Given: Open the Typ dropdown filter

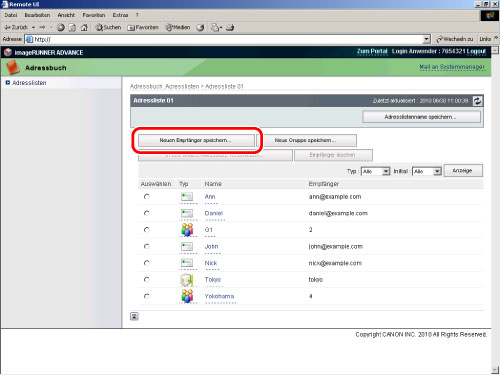Looking at the screenshot, I should pos(376,171).
